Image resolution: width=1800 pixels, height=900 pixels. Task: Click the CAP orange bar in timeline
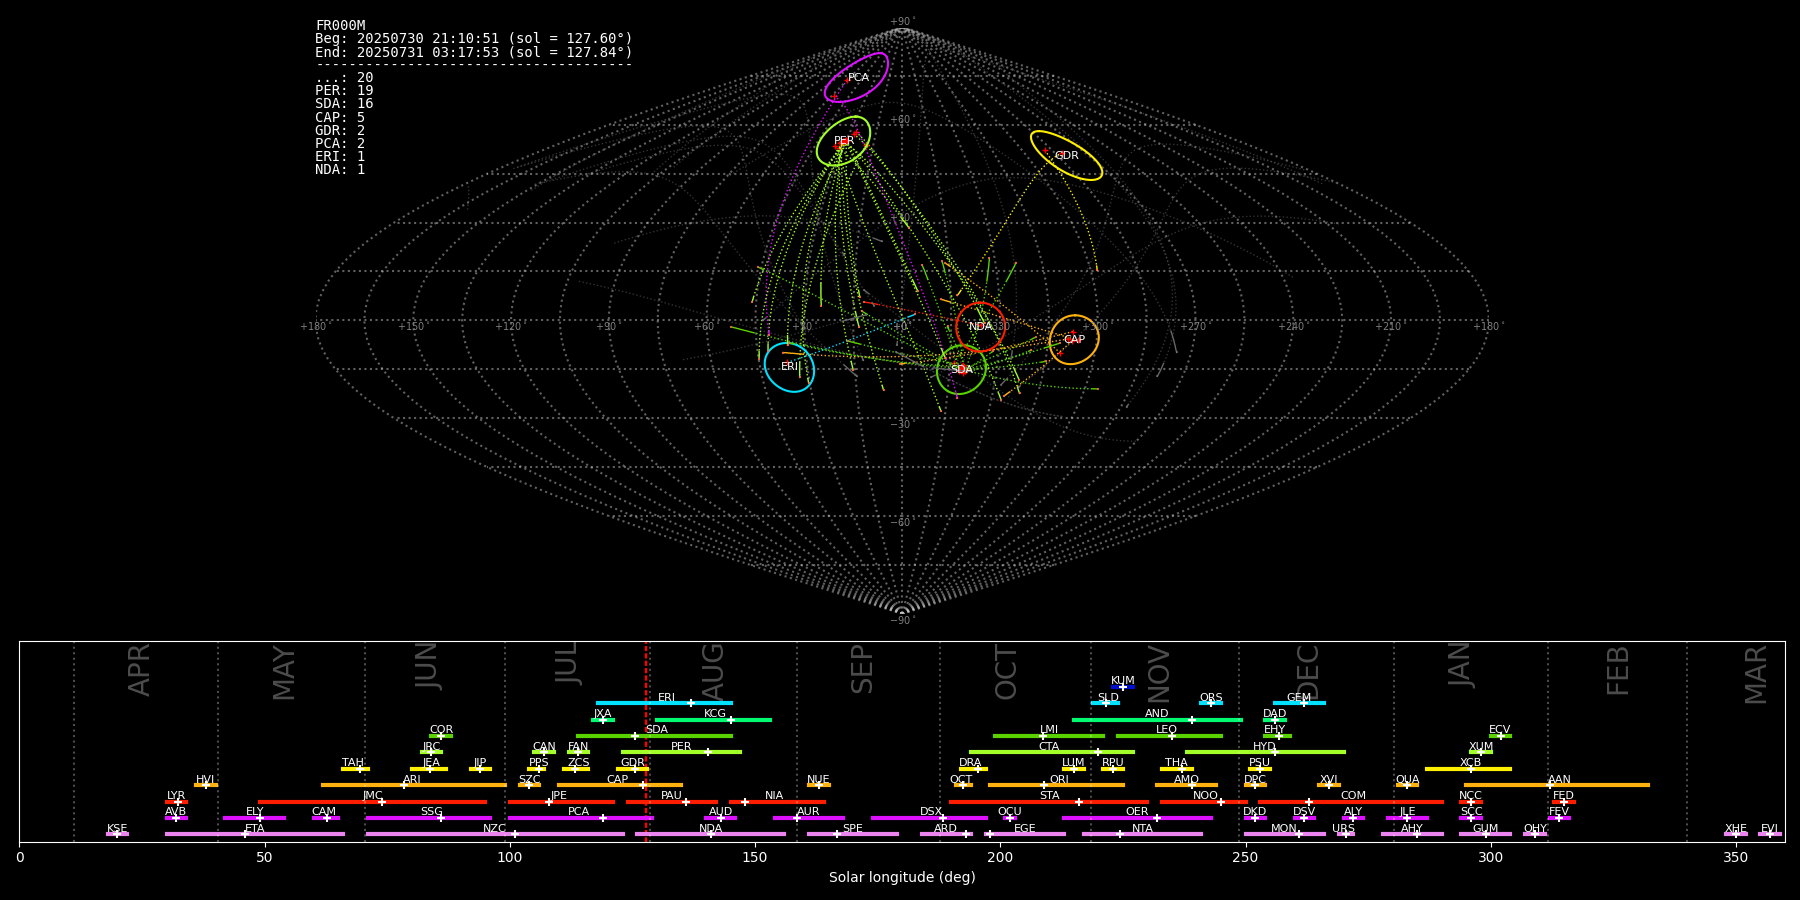(620, 785)
